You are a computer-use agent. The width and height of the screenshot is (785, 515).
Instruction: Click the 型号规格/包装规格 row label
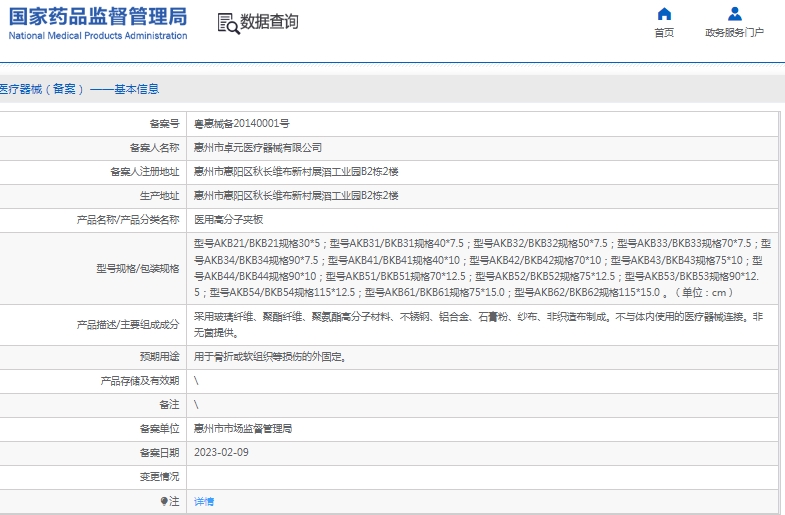138,269
